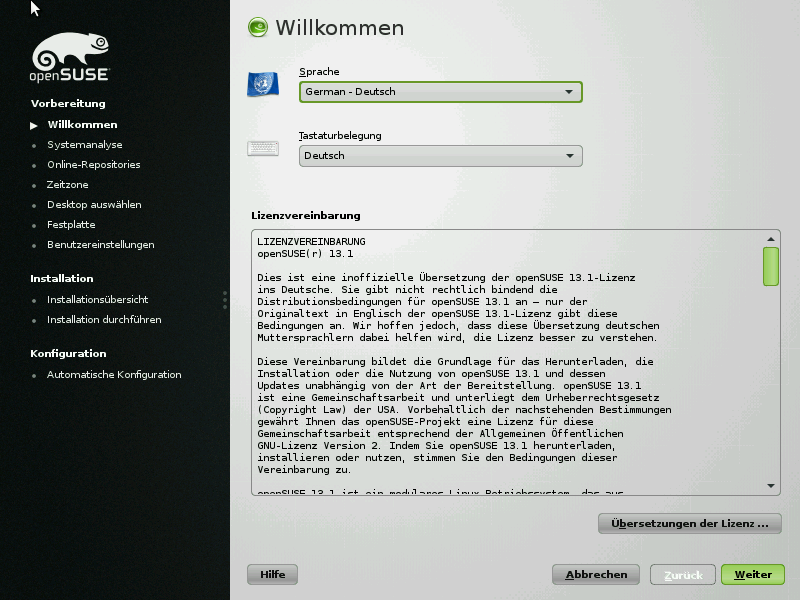Click Desktop auswählen sidebar entry
800x600 pixels.
(94, 205)
